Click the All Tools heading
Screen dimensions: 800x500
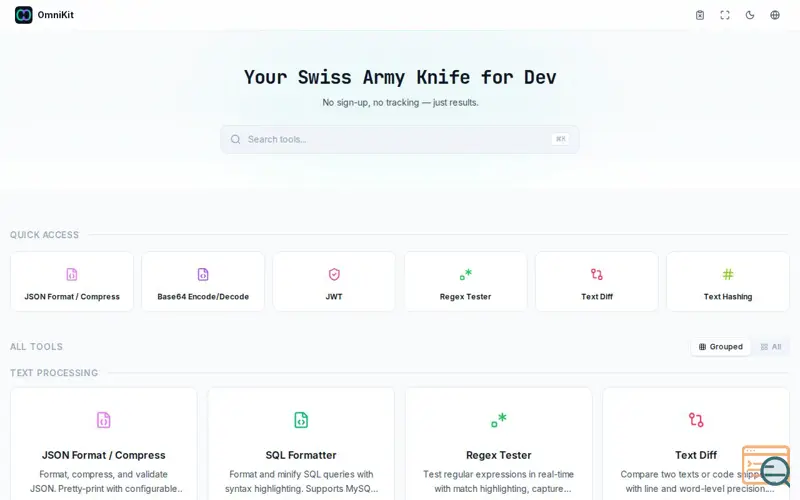[x=36, y=347]
